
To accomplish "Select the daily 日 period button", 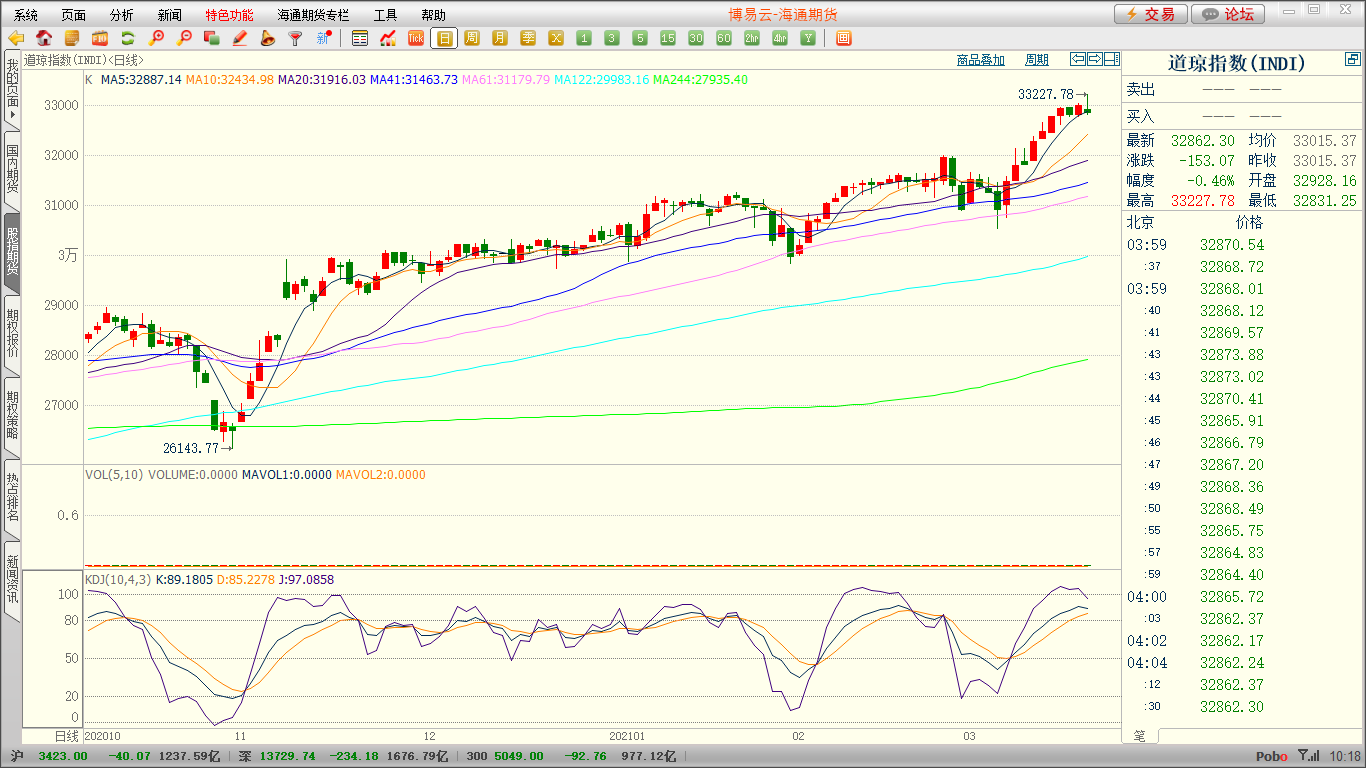I will 444,38.
